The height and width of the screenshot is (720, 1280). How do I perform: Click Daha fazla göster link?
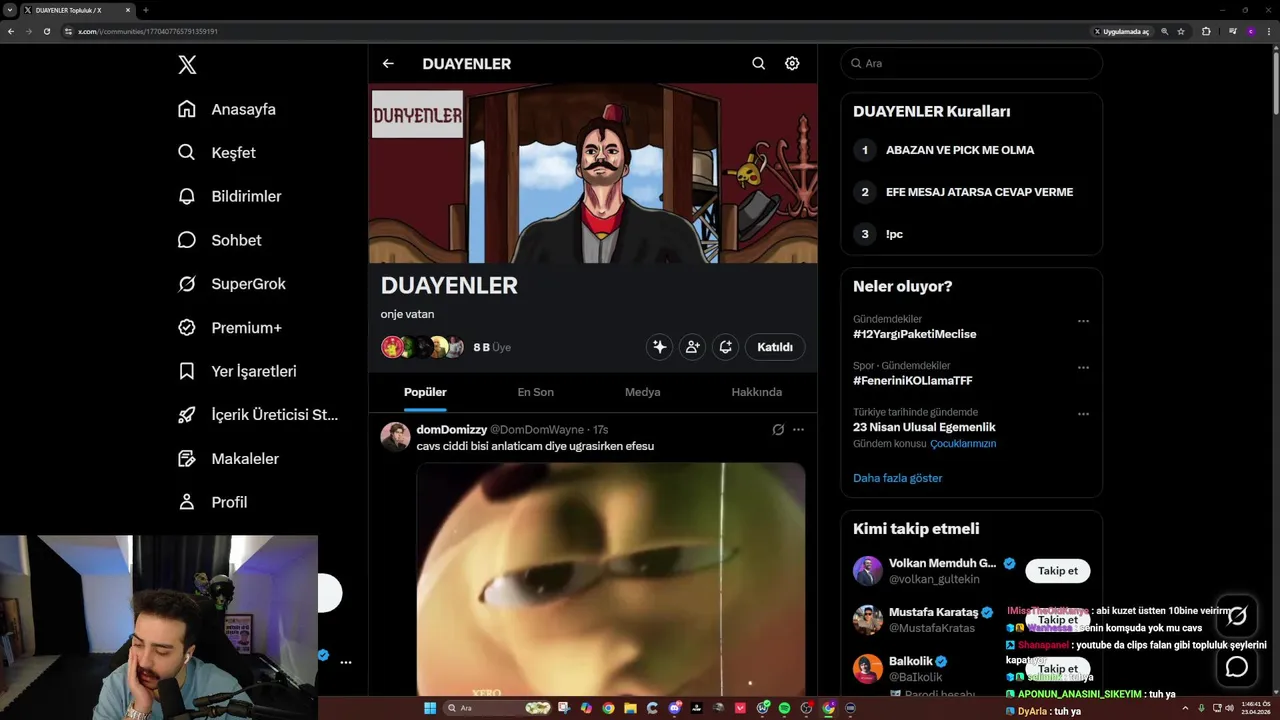coord(897,478)
